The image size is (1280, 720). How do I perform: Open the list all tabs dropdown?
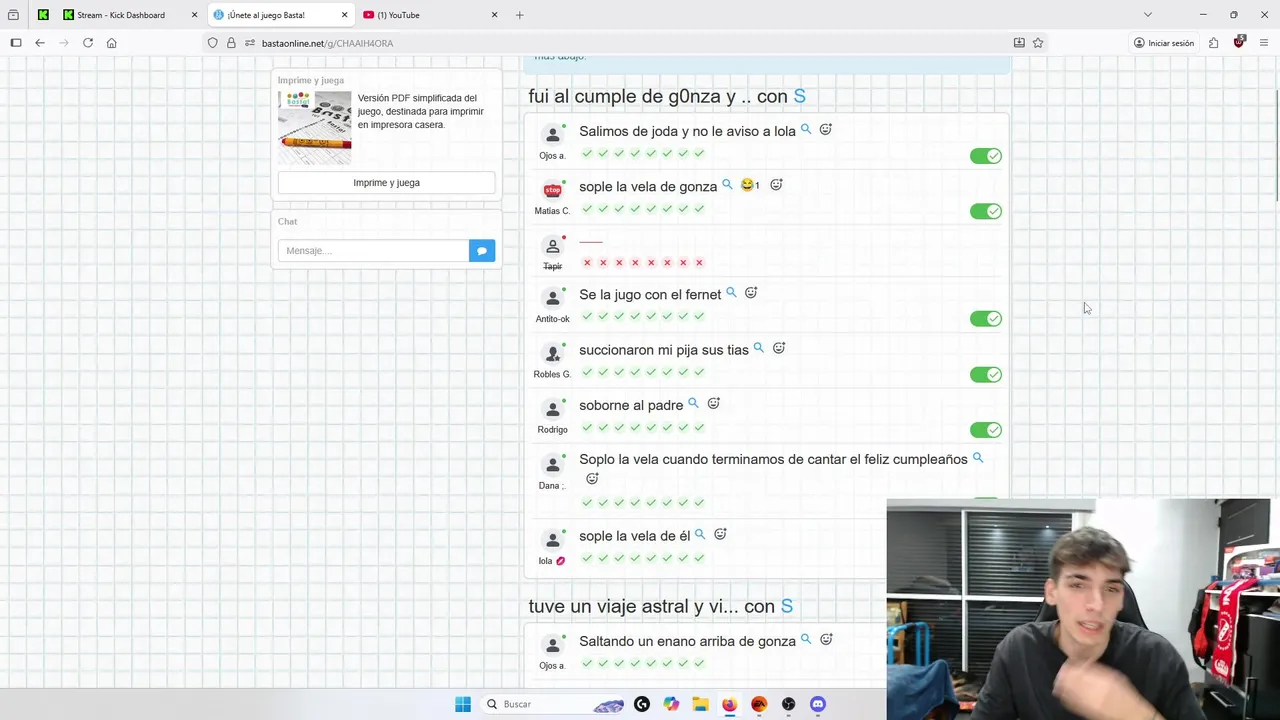click(1148, 15)
